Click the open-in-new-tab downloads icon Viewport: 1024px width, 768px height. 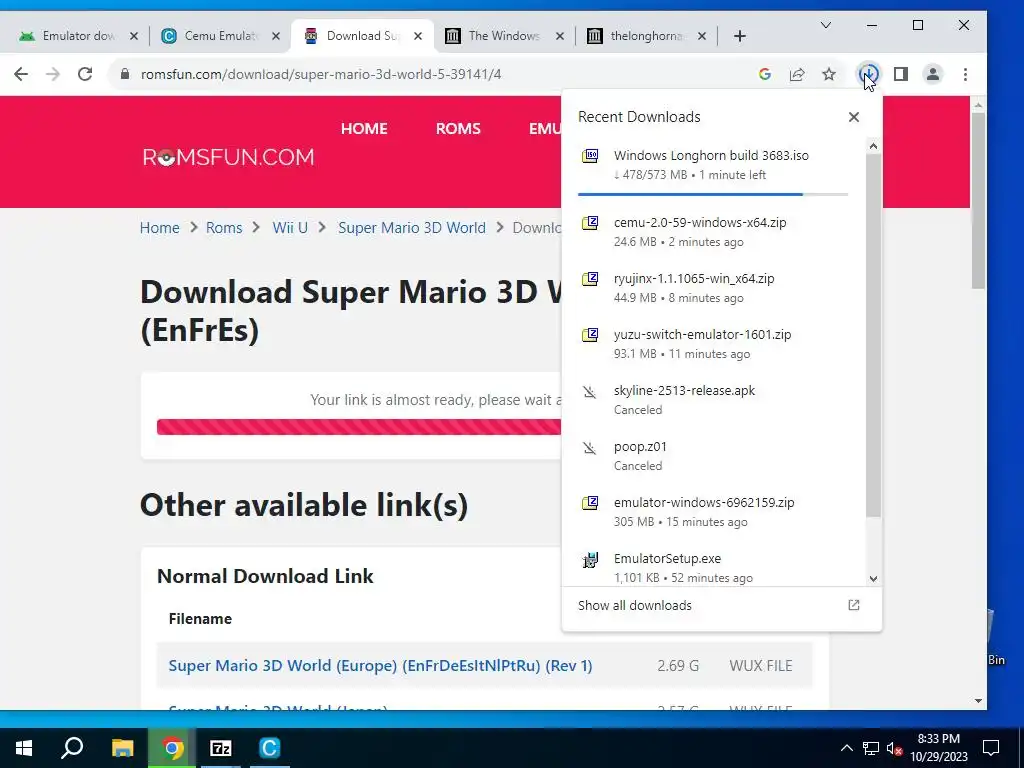click(x=854, y=605)
